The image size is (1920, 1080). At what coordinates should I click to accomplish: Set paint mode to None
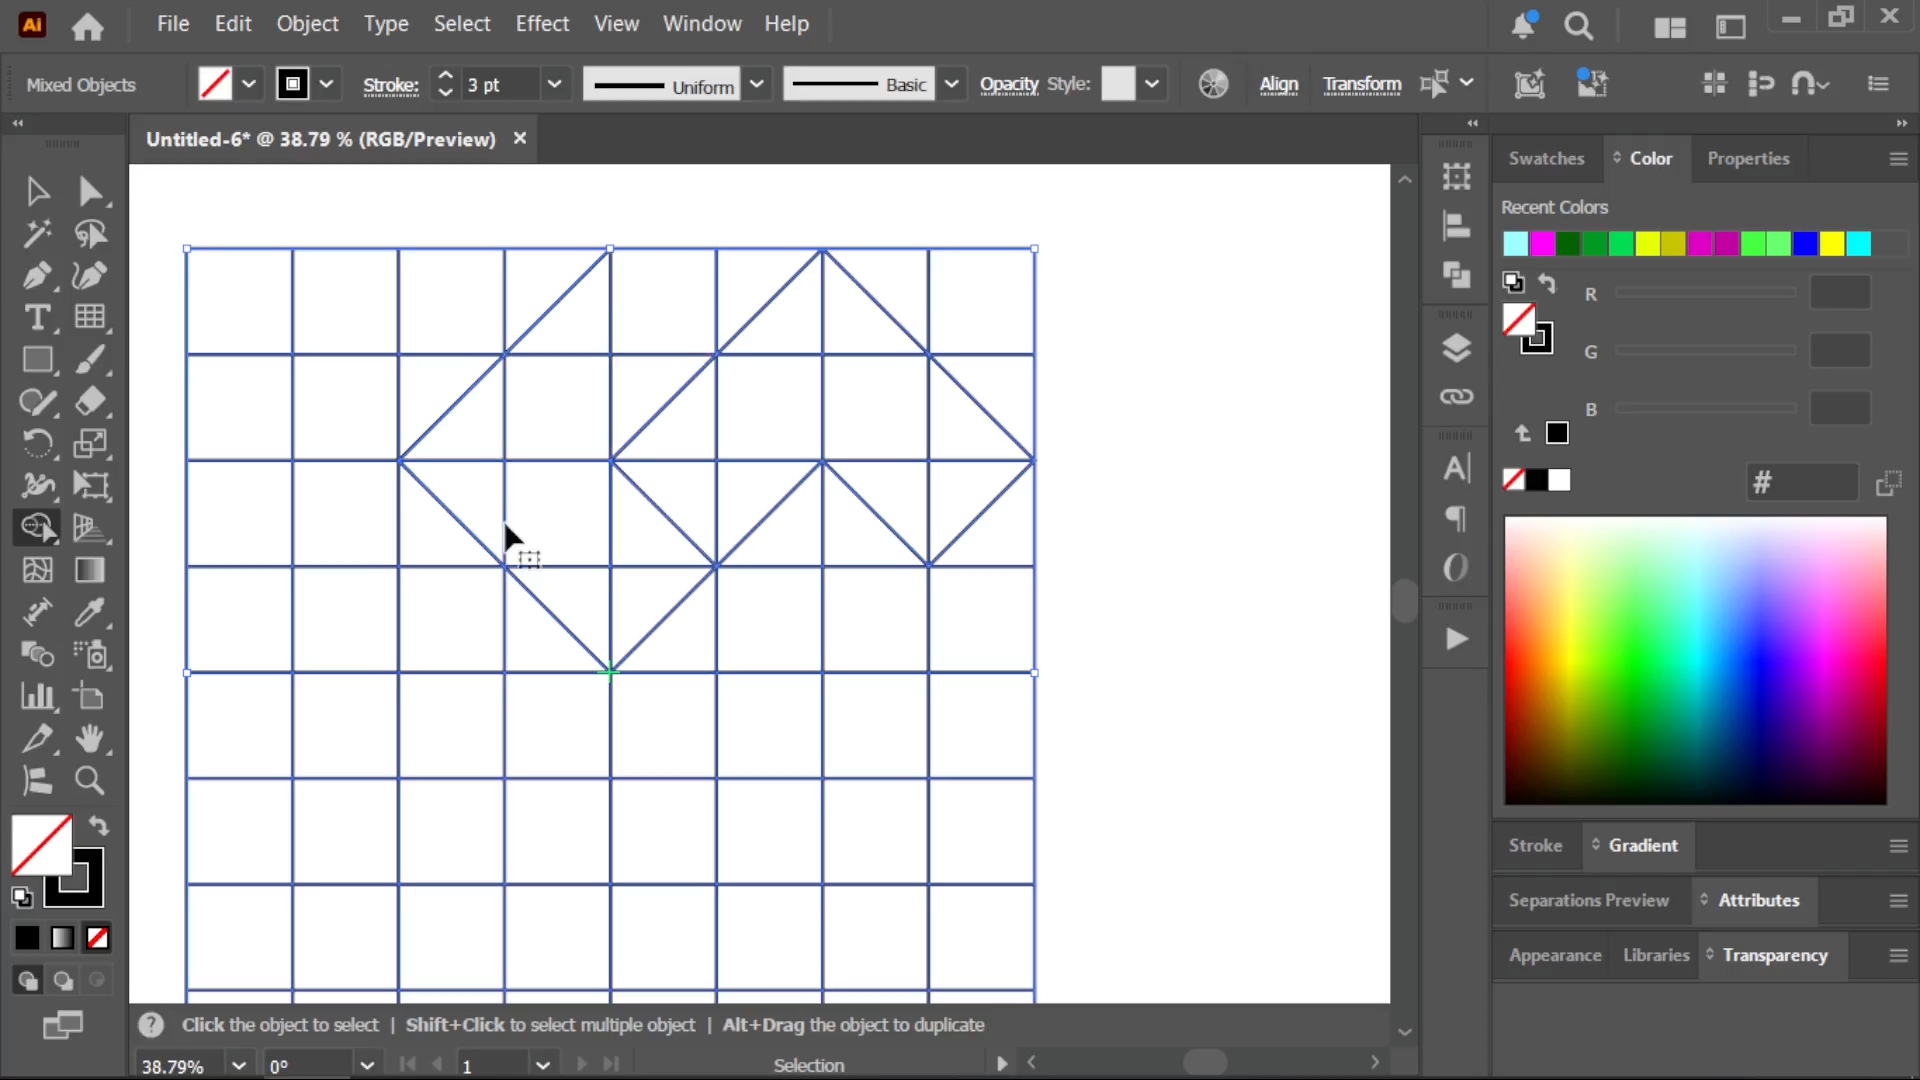97,938
